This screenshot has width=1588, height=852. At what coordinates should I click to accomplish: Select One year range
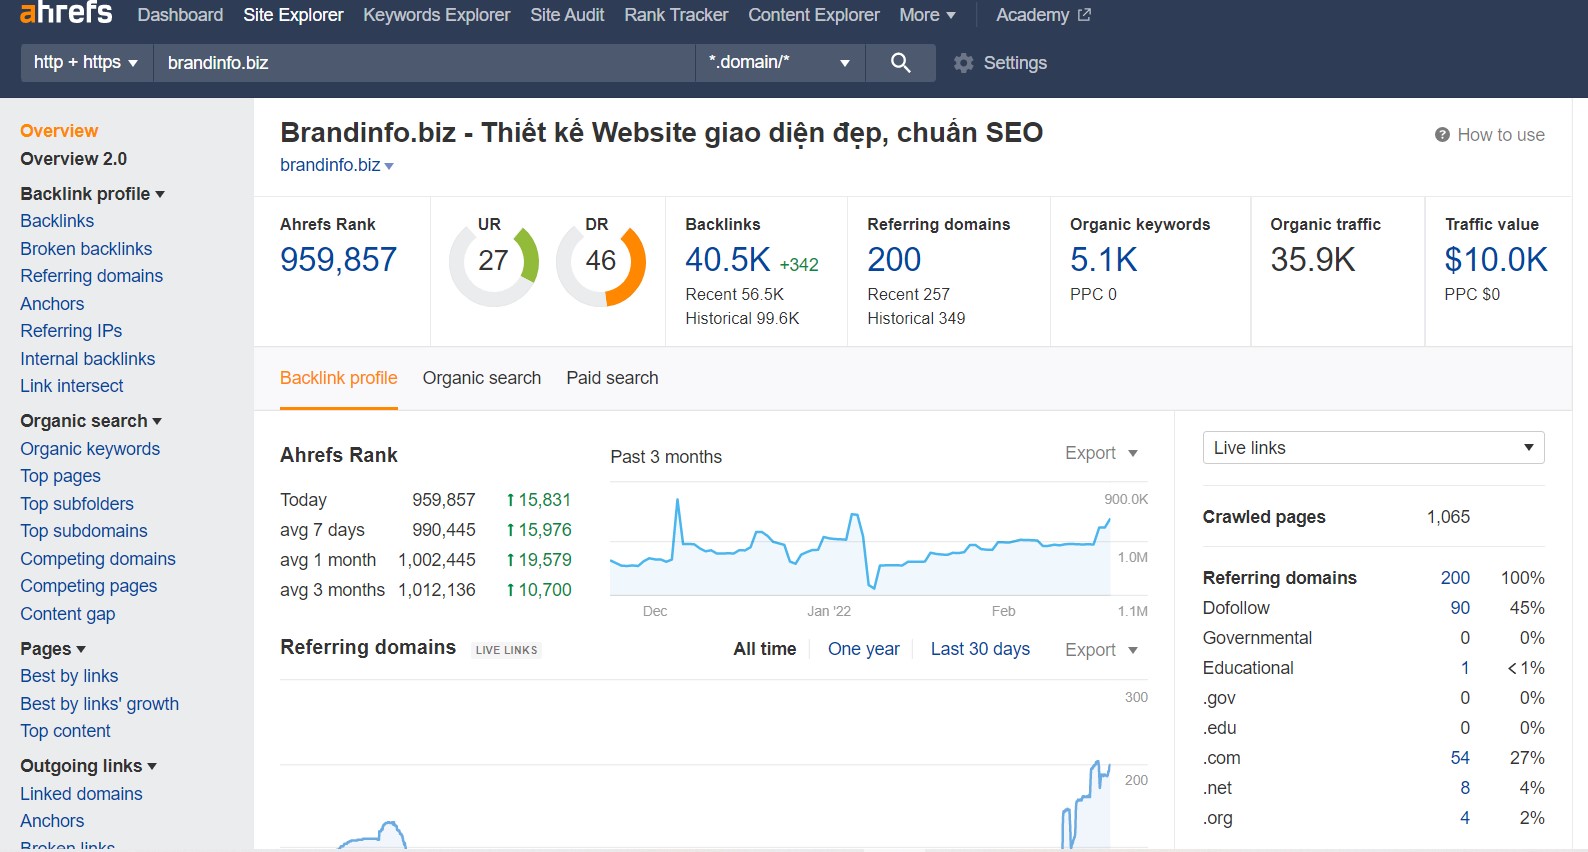[x=863, y=649]
